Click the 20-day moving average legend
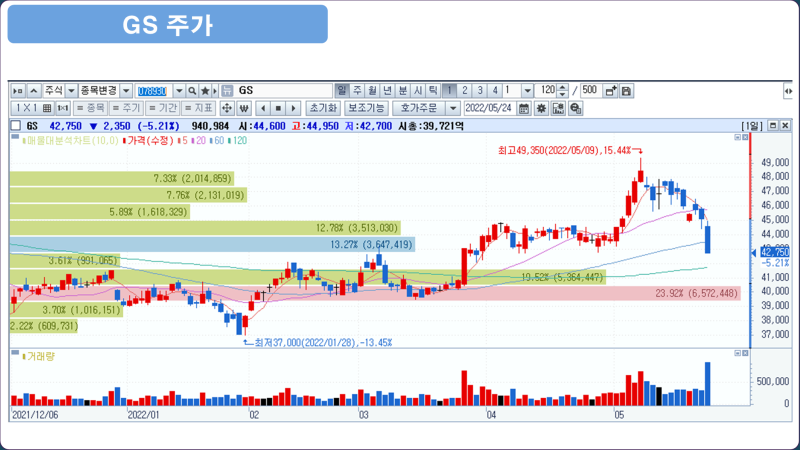Screen dimensions: 800x450 pyautogui.click(x=198, y=140)
